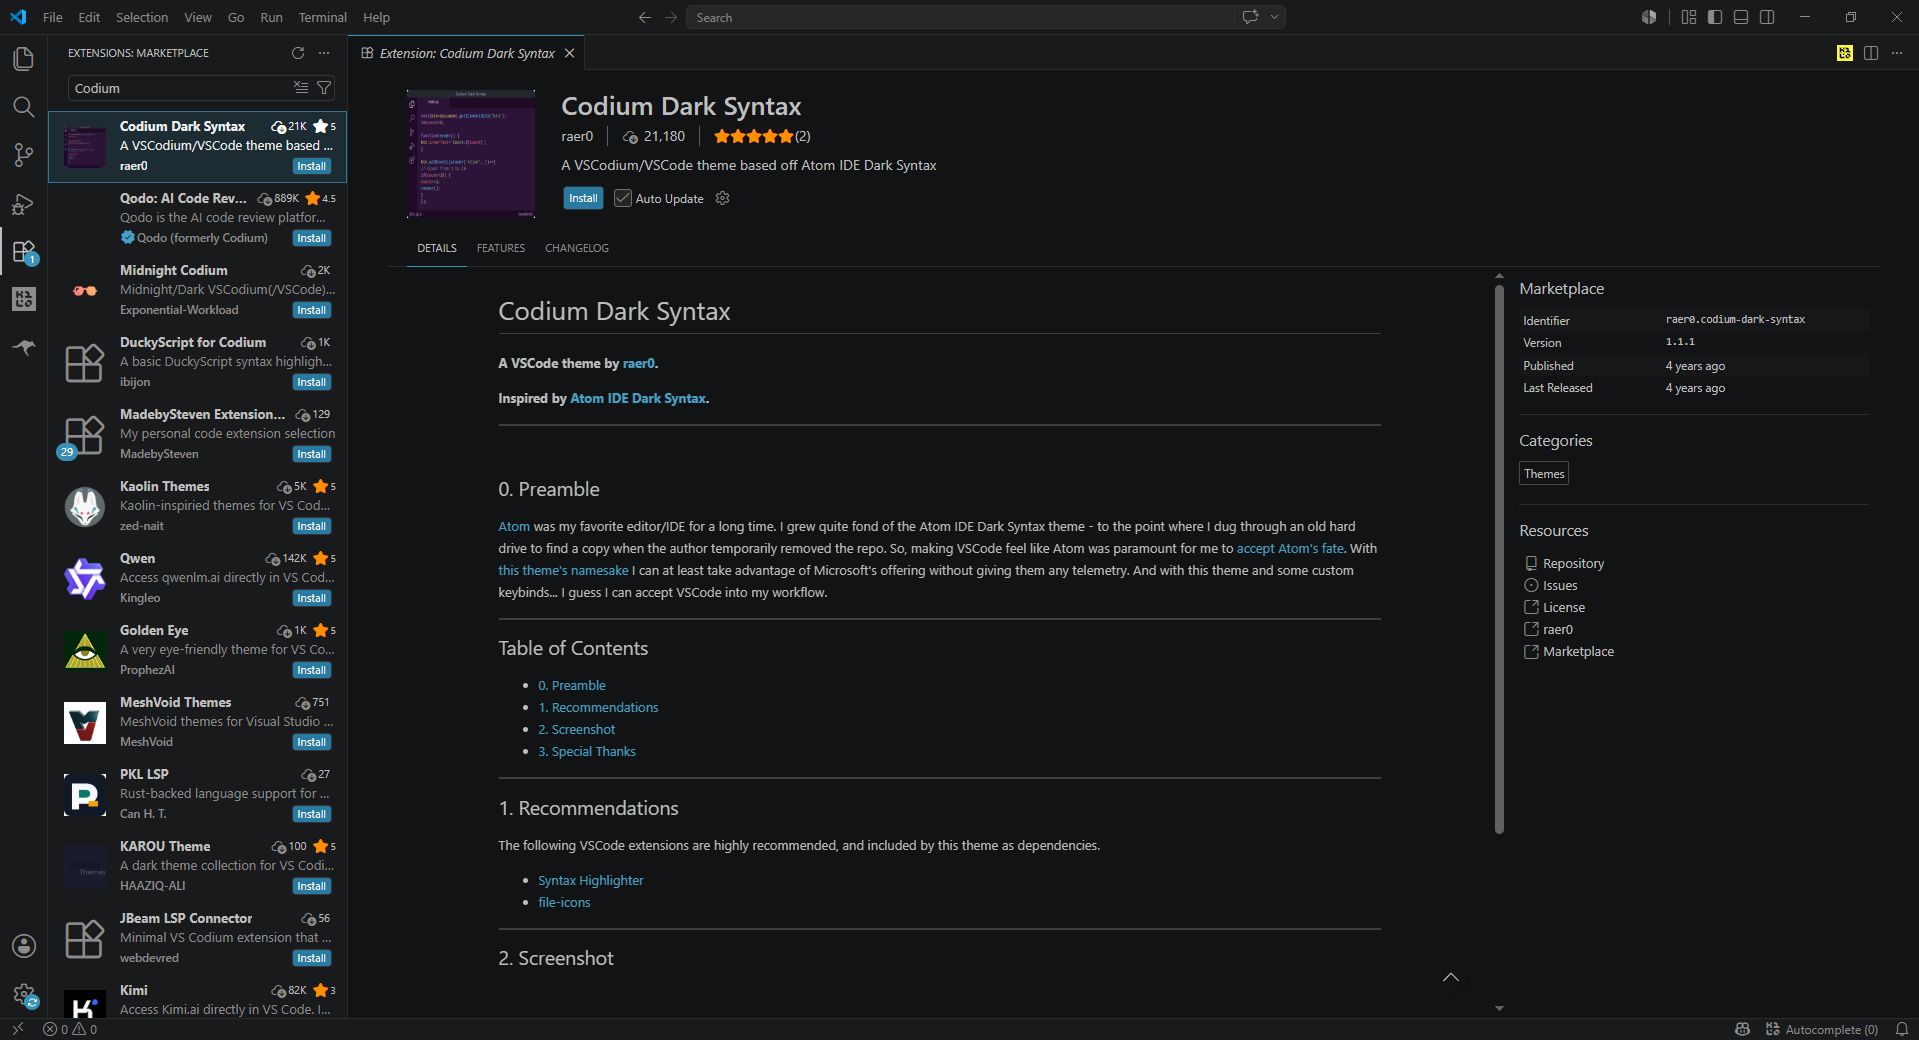Image resolution: width=1919 pixels, height=1040 pixels.
Task: Select the DETAILS tab
Action: click(x=437, y=248)
